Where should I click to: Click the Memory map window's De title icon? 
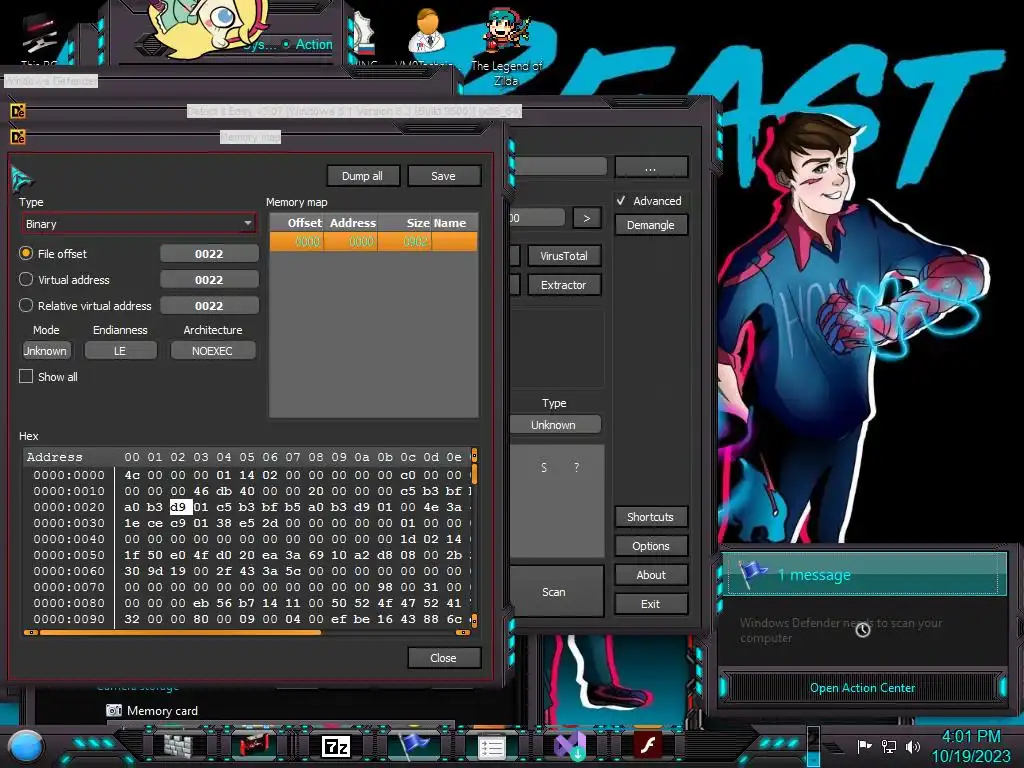(x=18, y=137)
